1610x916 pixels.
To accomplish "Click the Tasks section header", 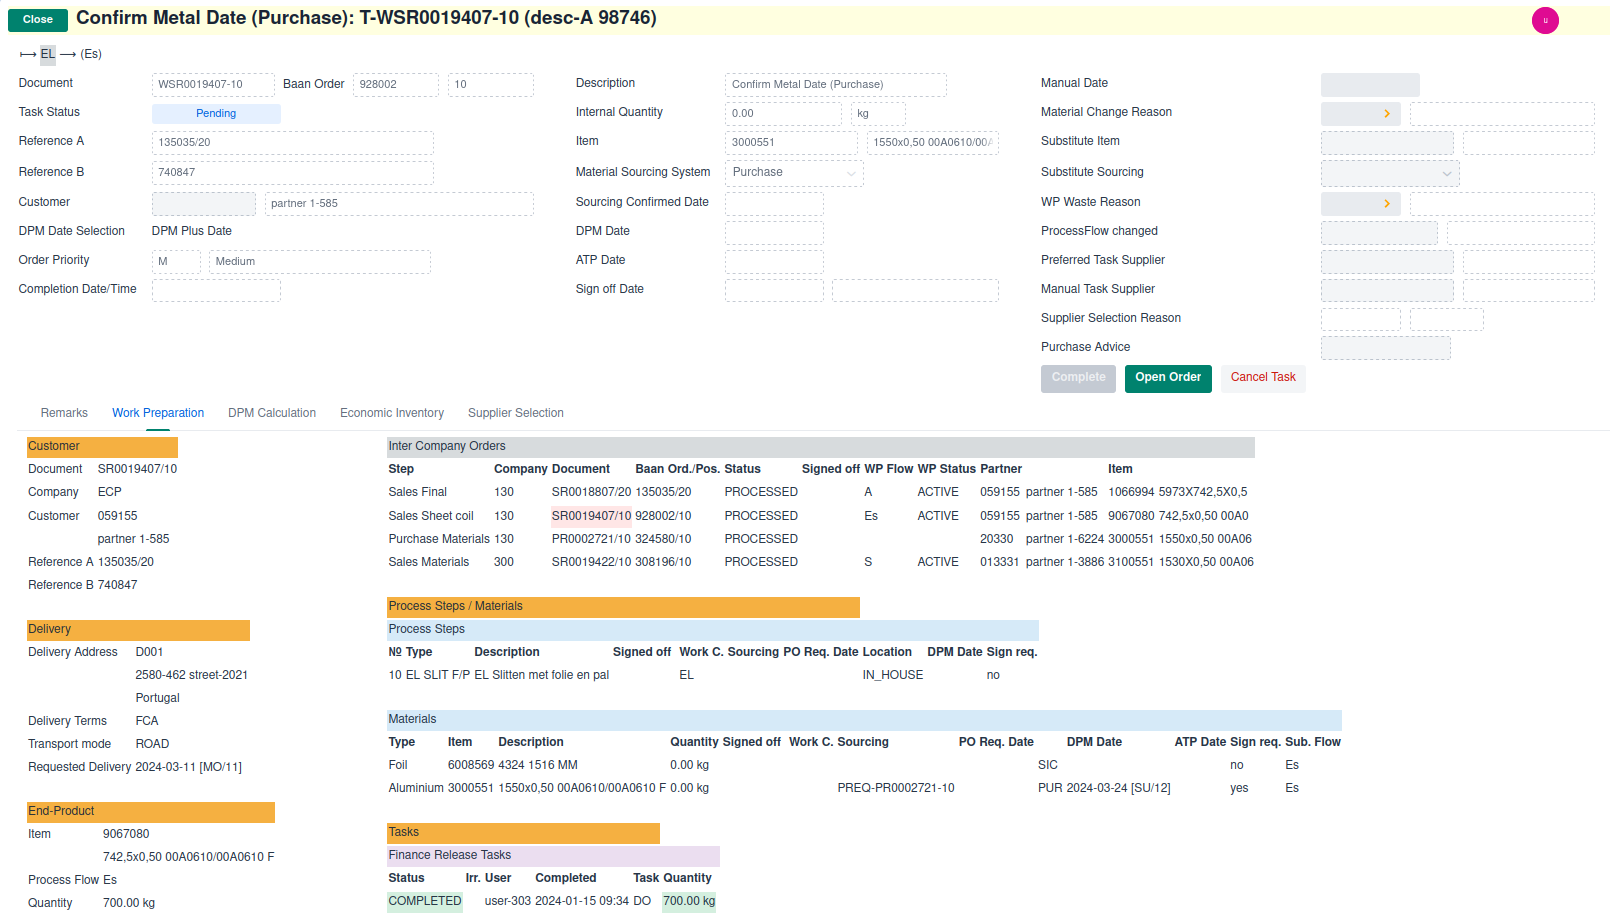I will click(523, 833).
